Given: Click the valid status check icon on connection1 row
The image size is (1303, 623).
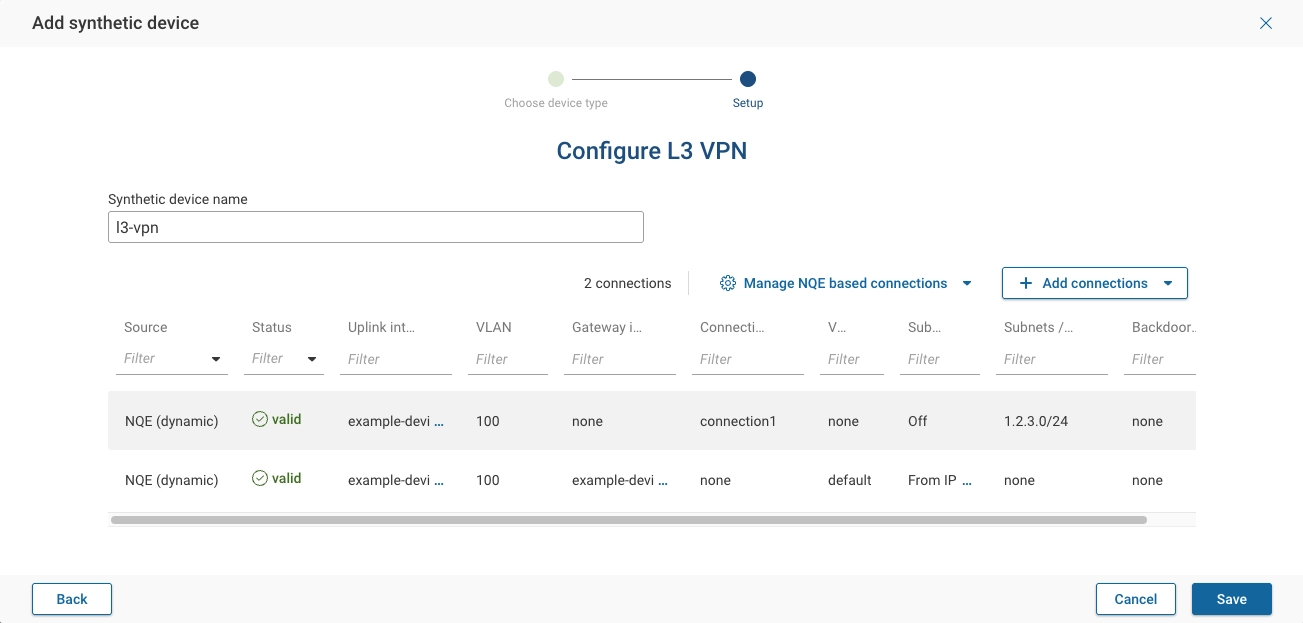Looking at the screenshot, I should [260, 419].
